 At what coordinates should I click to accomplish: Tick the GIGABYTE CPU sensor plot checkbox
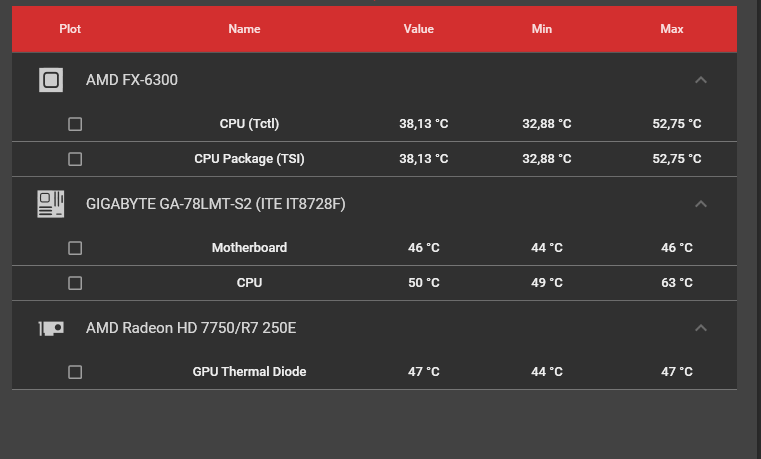coord(75,283)
